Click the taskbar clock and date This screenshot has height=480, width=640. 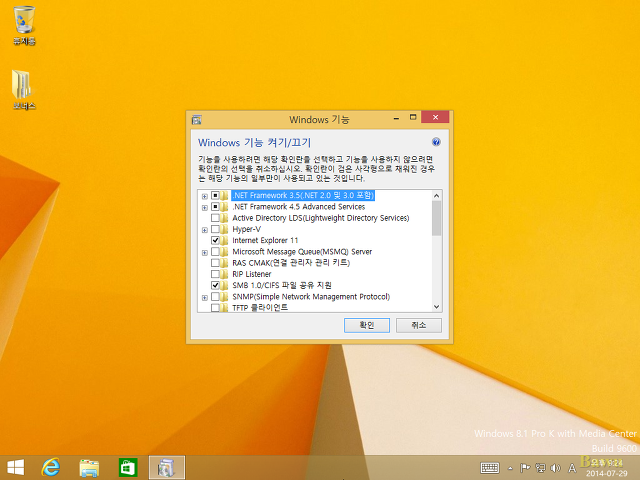[x=607, y=468]
